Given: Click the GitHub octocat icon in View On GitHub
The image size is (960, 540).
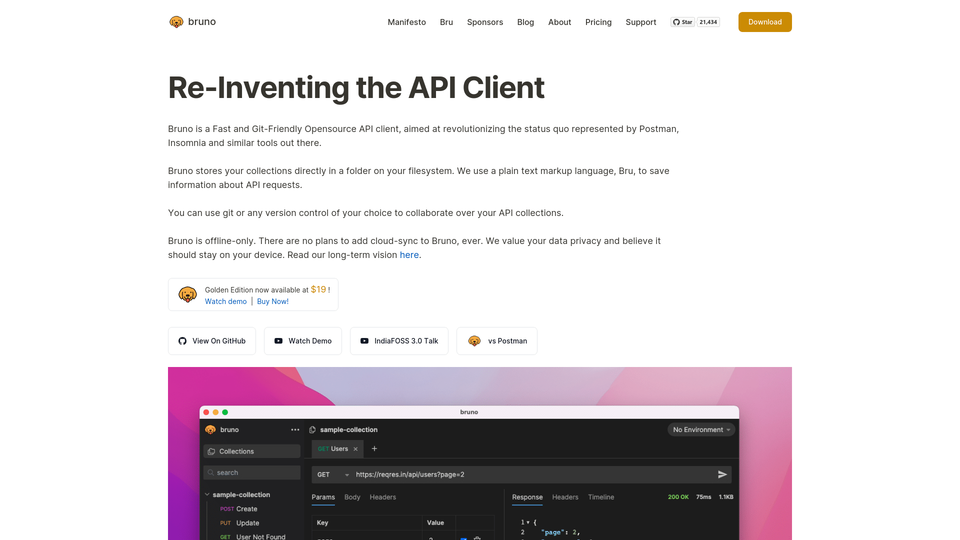Looking at the screenshot, I should [x=182, y=341].
